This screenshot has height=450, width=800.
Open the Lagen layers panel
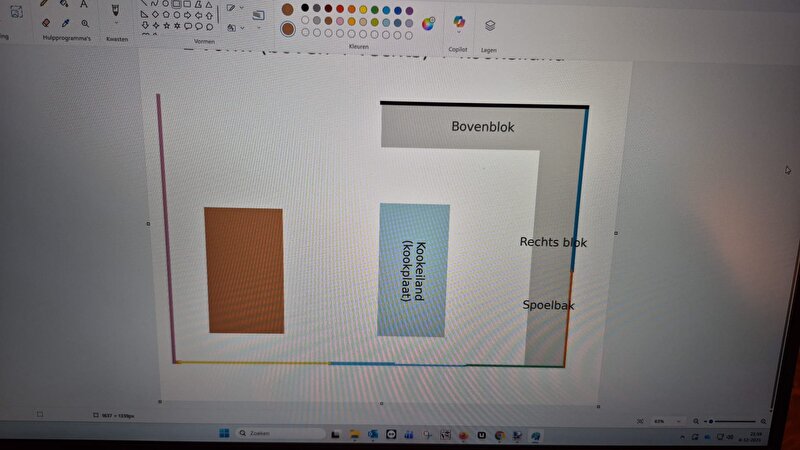[x=489, y=24]
